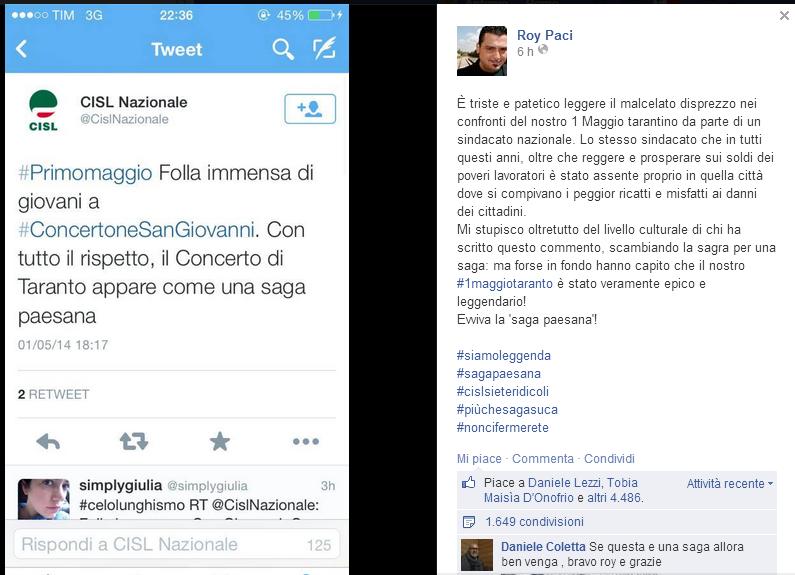795x575 pixels.
Task: Follow CISL Nazionale with add-user button
Action: (x=310, y=109)
